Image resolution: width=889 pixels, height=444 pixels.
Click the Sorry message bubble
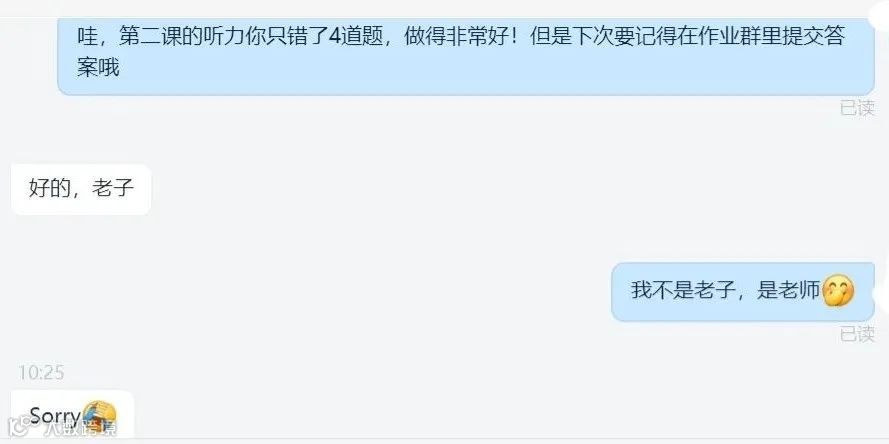tap(73, 414)
